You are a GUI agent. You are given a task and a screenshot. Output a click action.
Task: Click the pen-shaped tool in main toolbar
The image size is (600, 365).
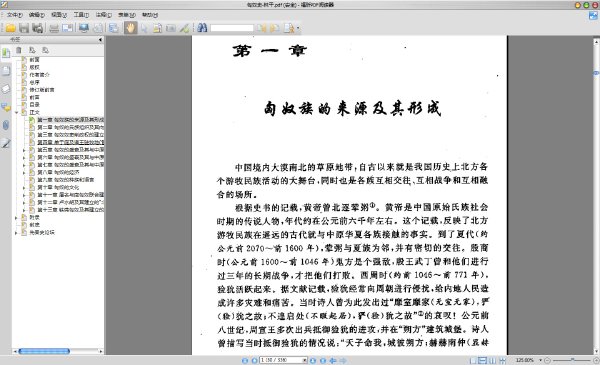click(x=185, y=28)
